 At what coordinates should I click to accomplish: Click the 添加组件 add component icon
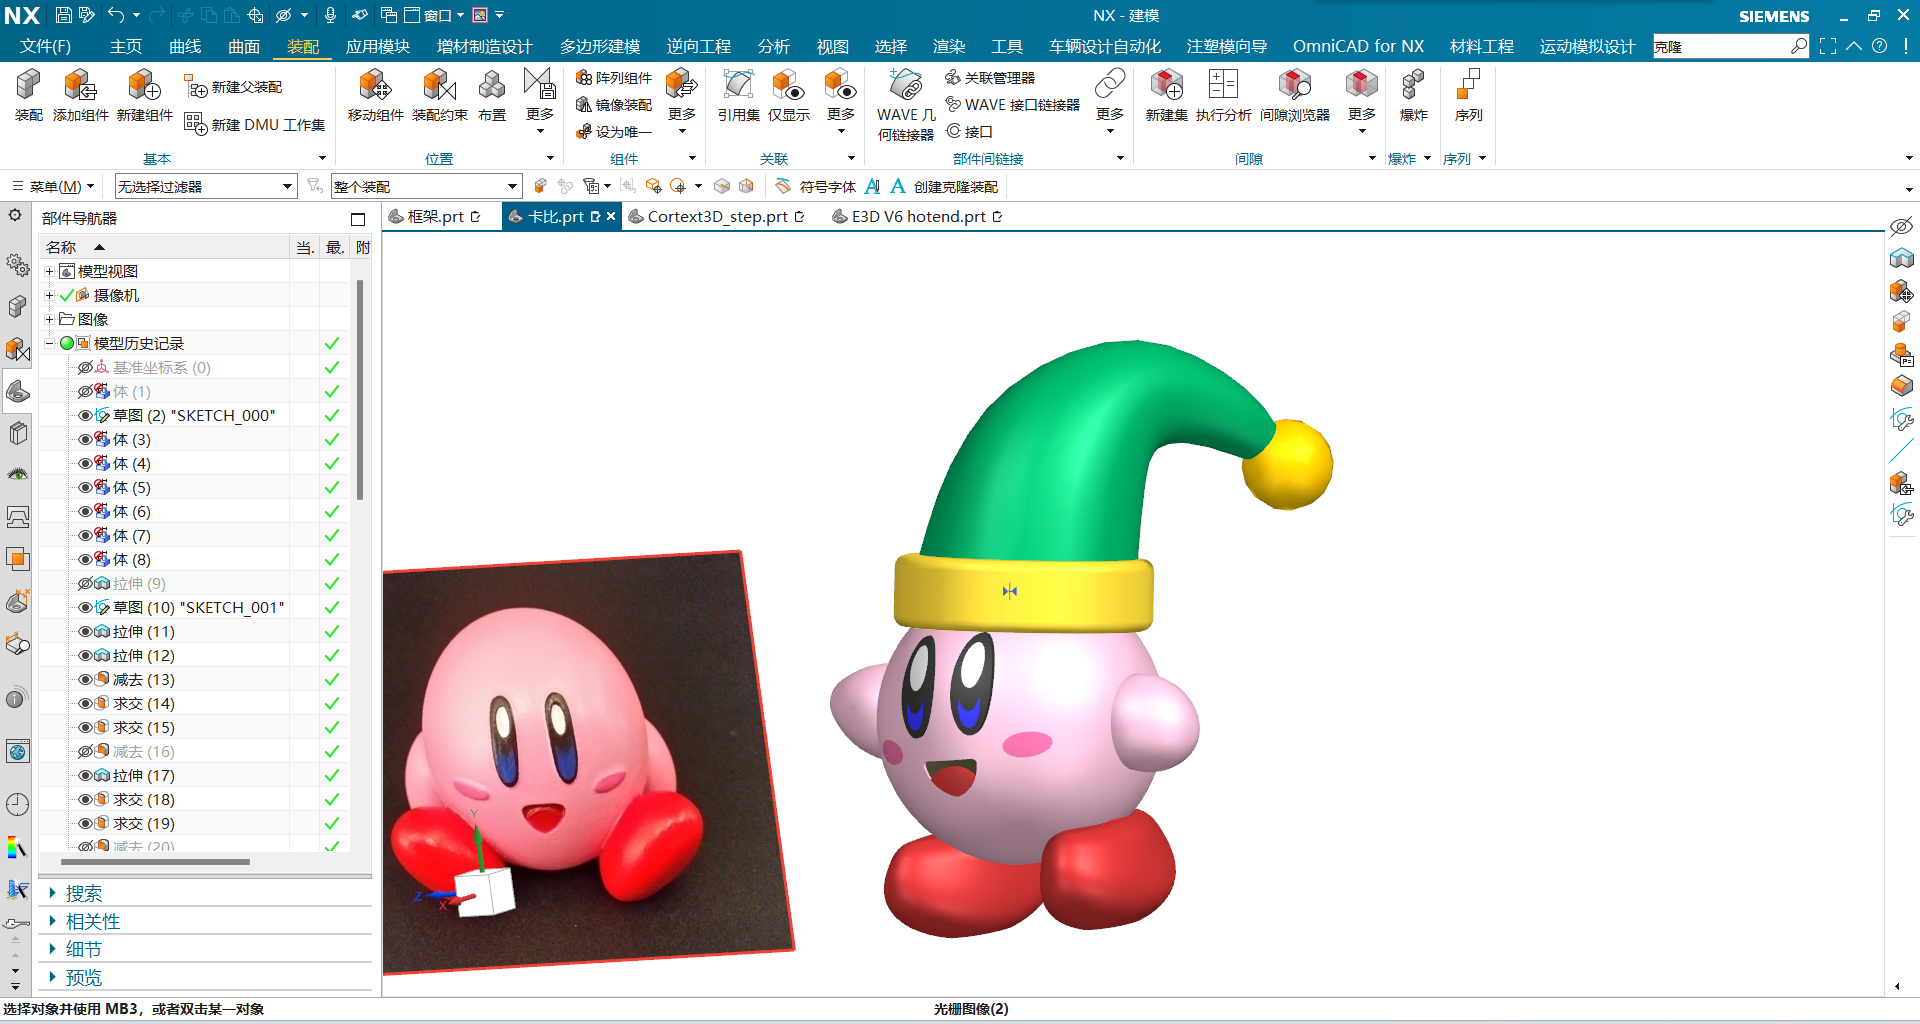point(81,95)
